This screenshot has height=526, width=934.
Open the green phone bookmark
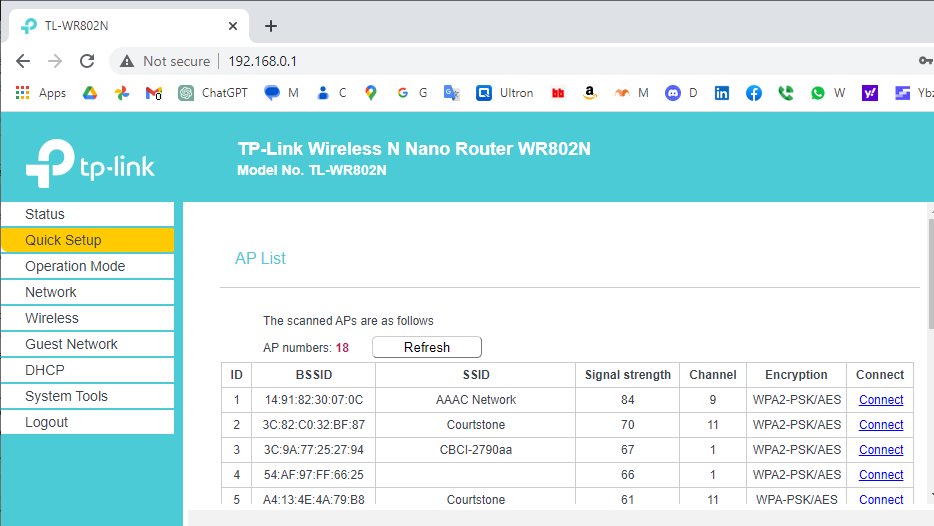786,93
